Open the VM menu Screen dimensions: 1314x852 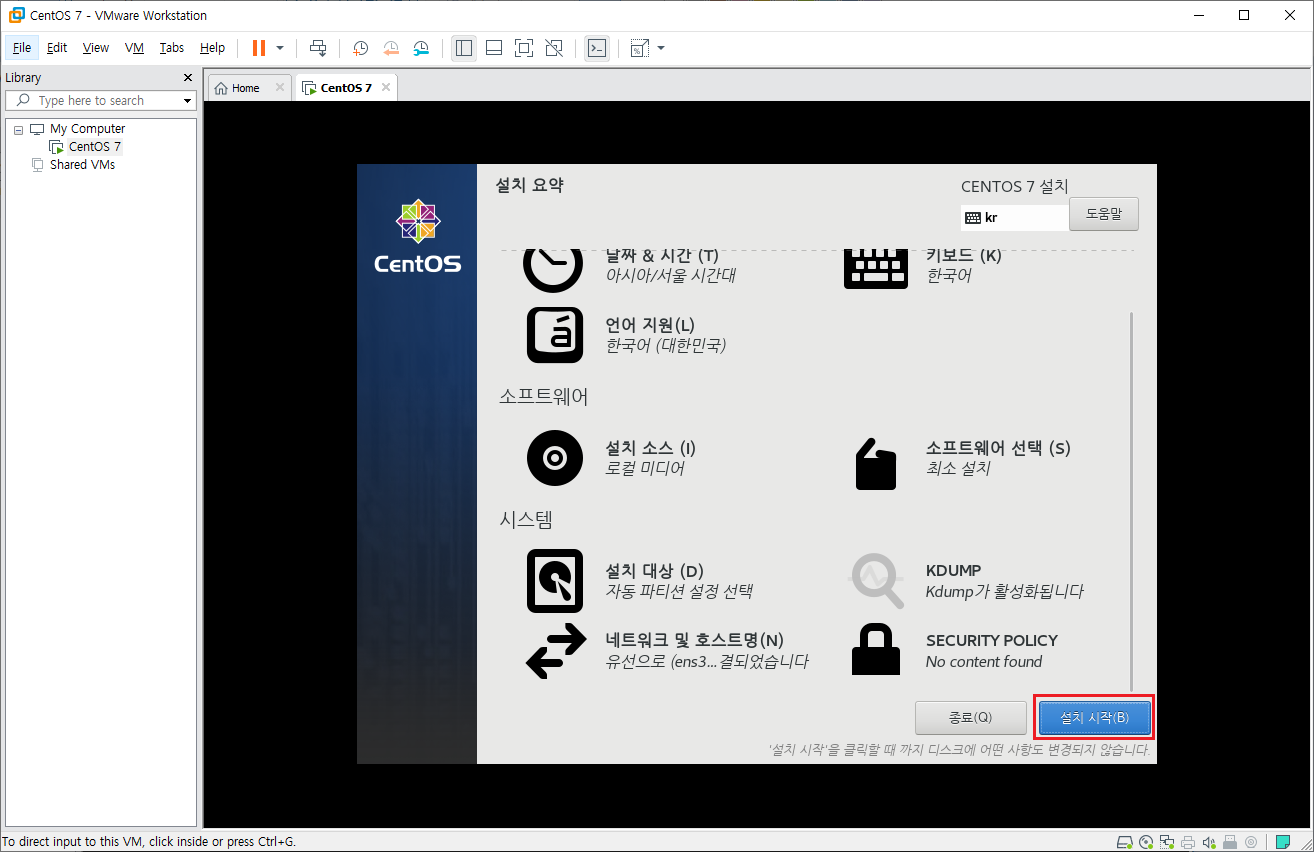coord(135,48)
